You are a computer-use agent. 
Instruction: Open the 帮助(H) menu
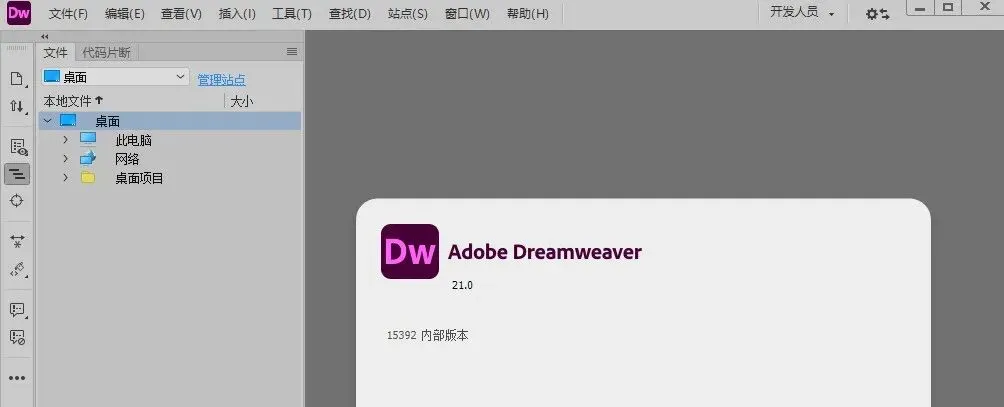(x=528, y=14)
